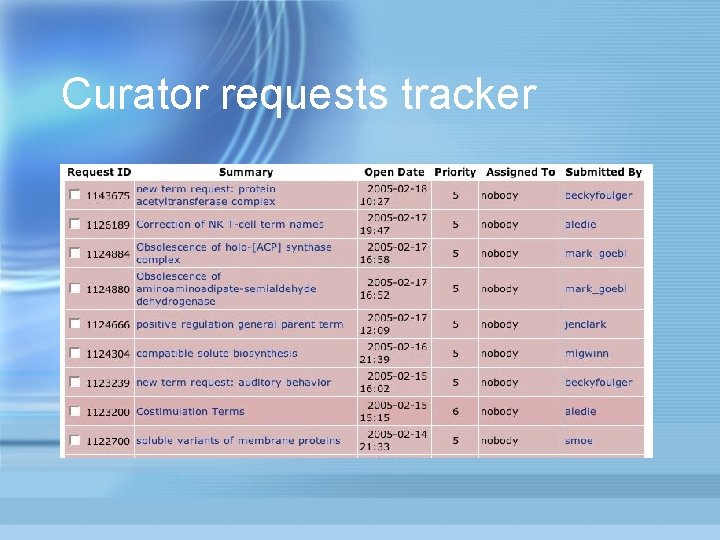Select request ID number 1122700
Viewport: 720px width, 540px height.
pyautogui.click(x=108, y=441)
